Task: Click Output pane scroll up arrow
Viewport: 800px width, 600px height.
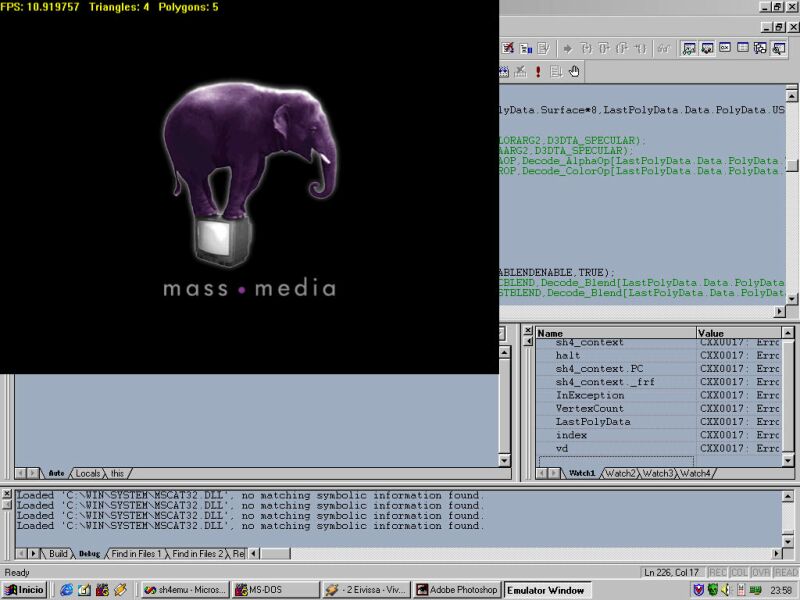Action: (x=788, y=496)
